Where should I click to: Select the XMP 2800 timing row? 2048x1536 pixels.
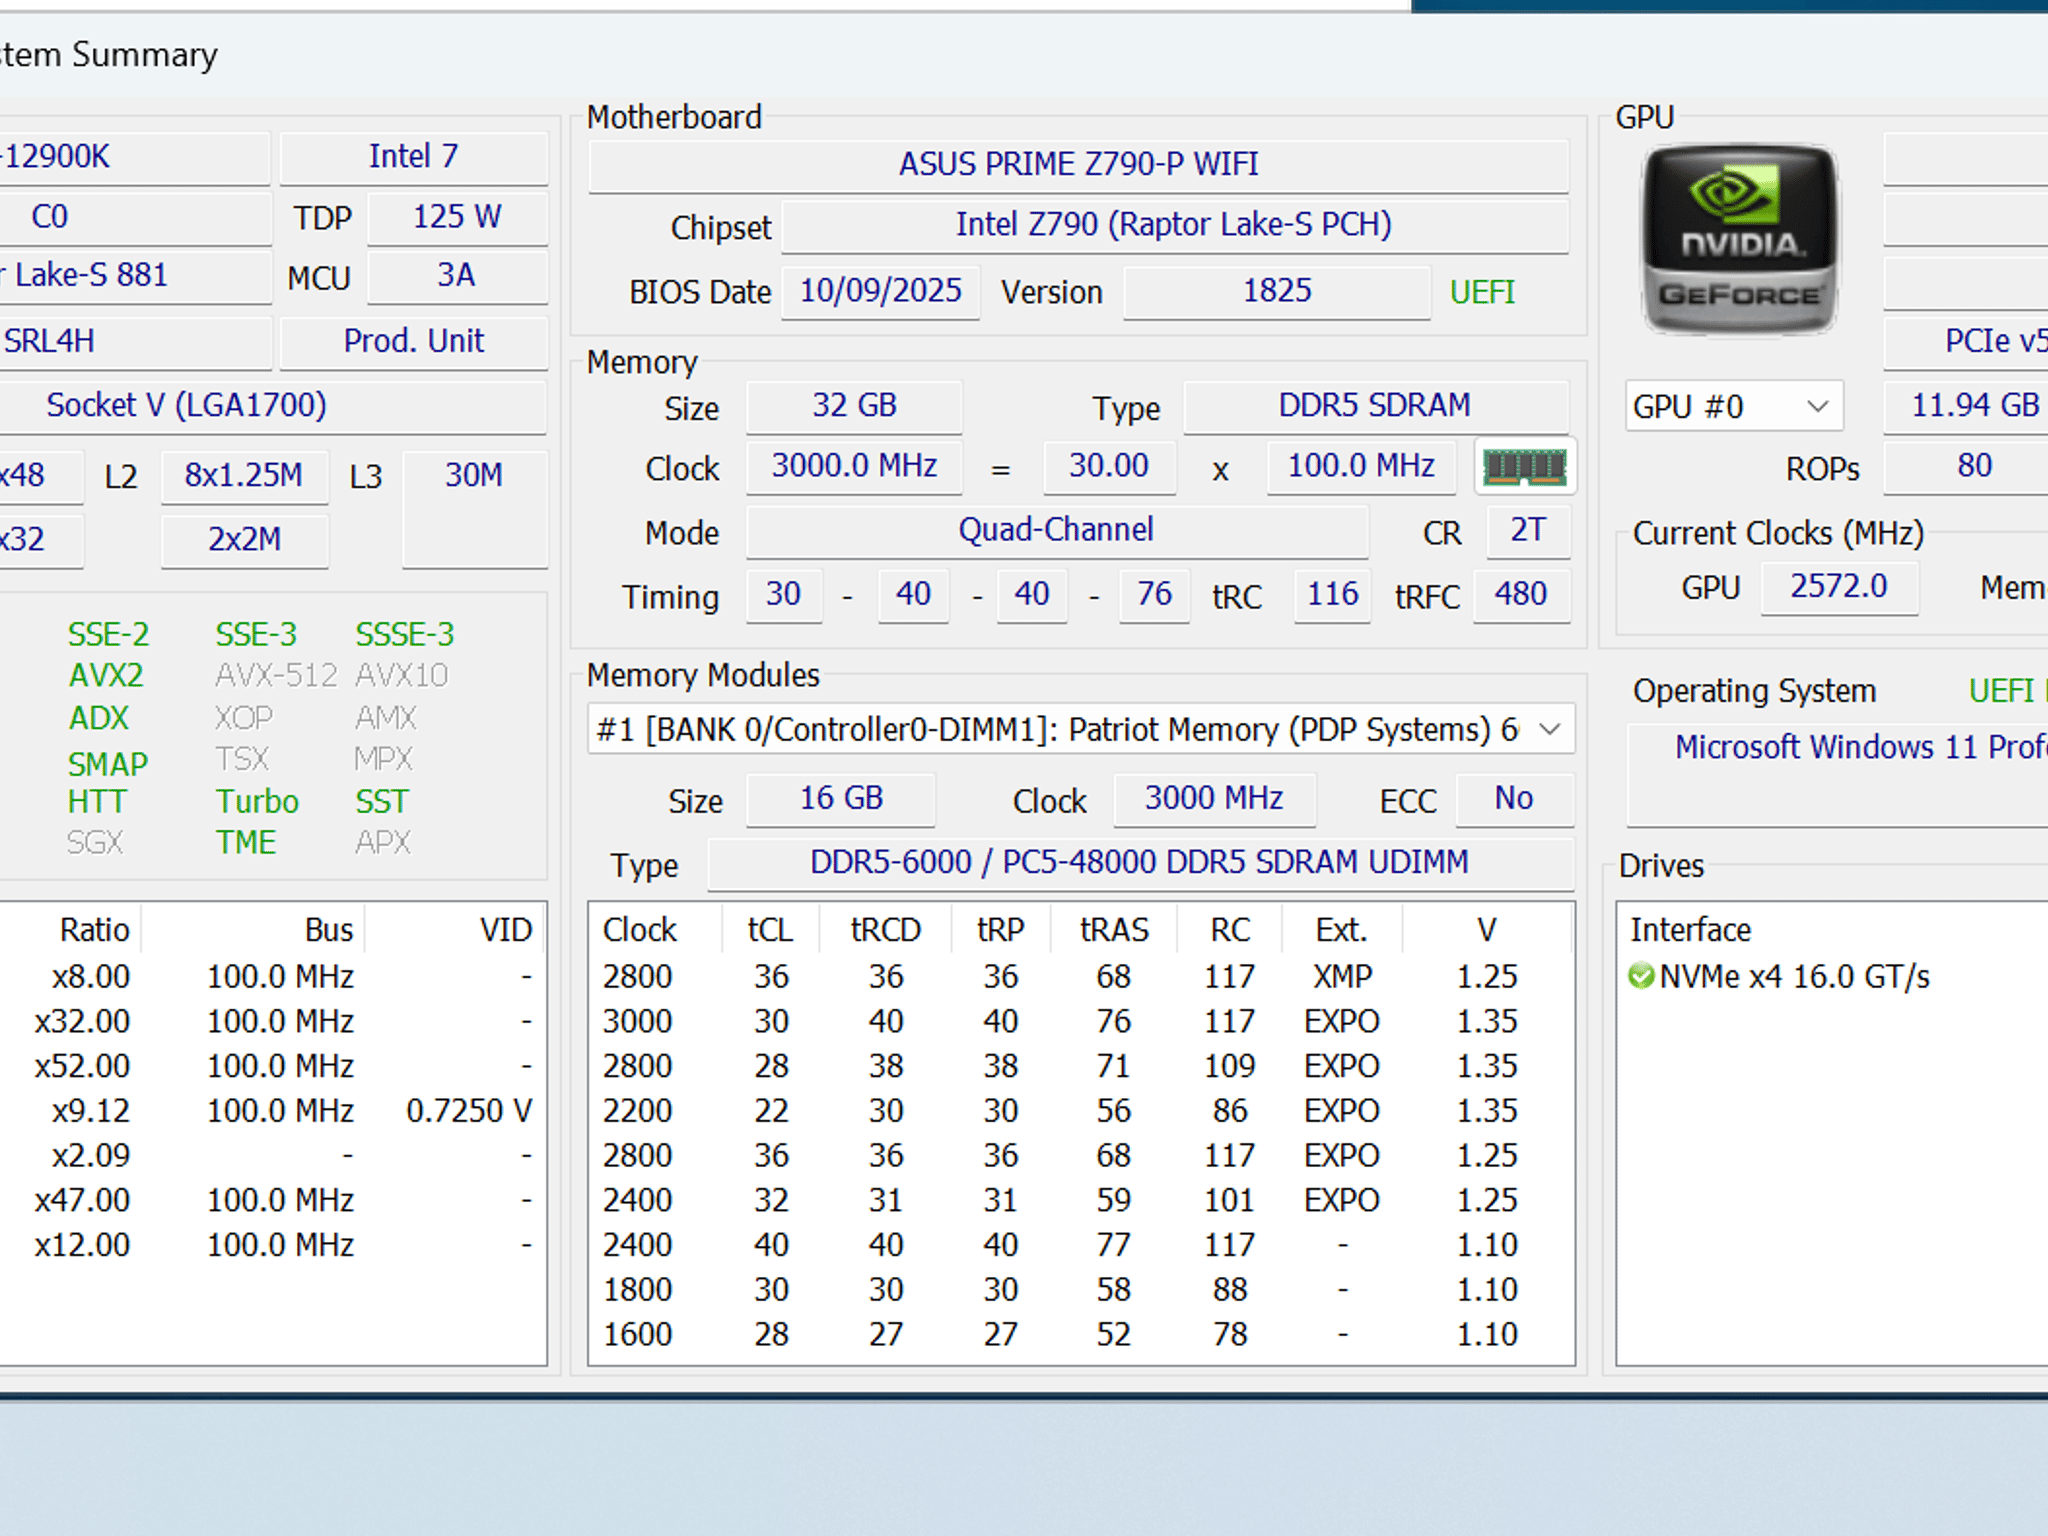click(1081, 977)
